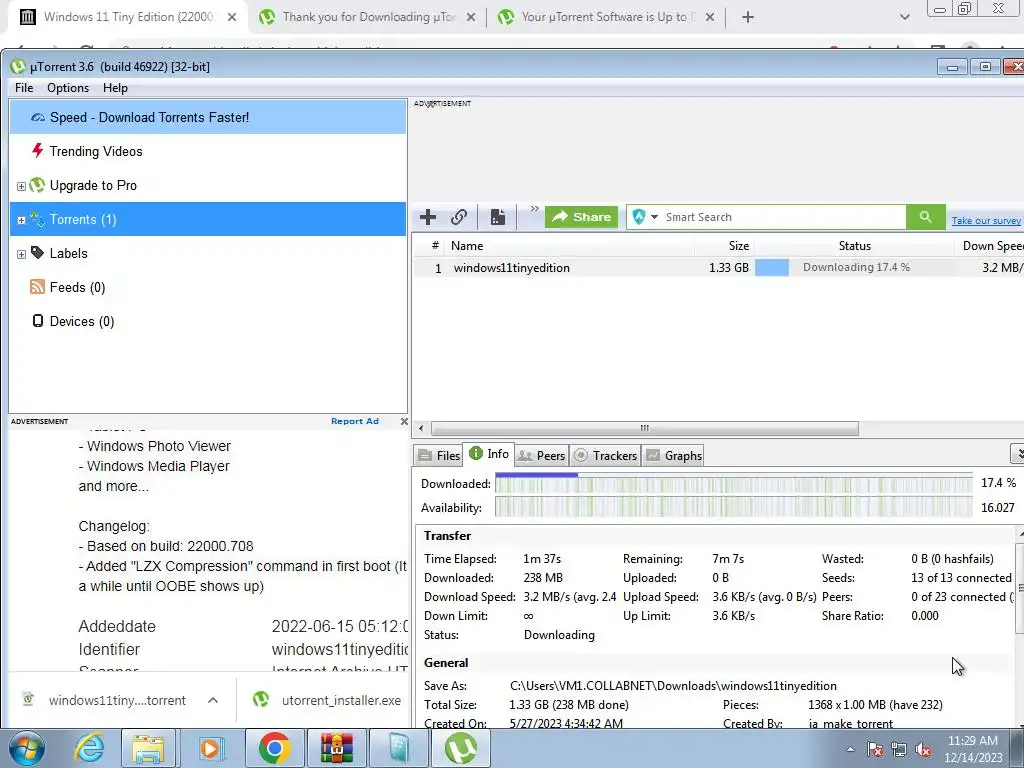Click the muted volume tray icon
The image size is (1024, 768).
click(923, 749)
